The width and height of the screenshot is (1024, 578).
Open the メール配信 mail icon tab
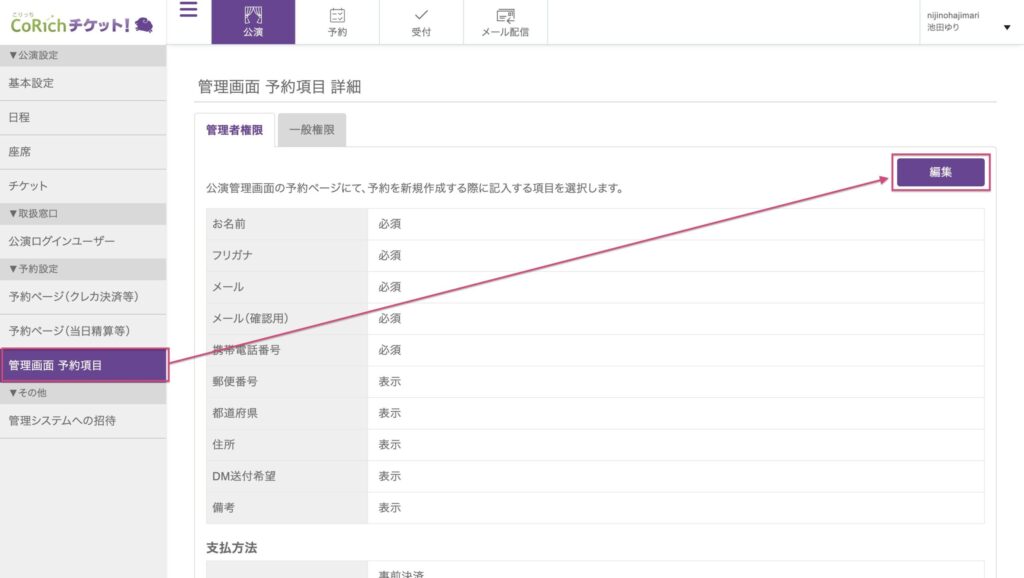[505, 22]
